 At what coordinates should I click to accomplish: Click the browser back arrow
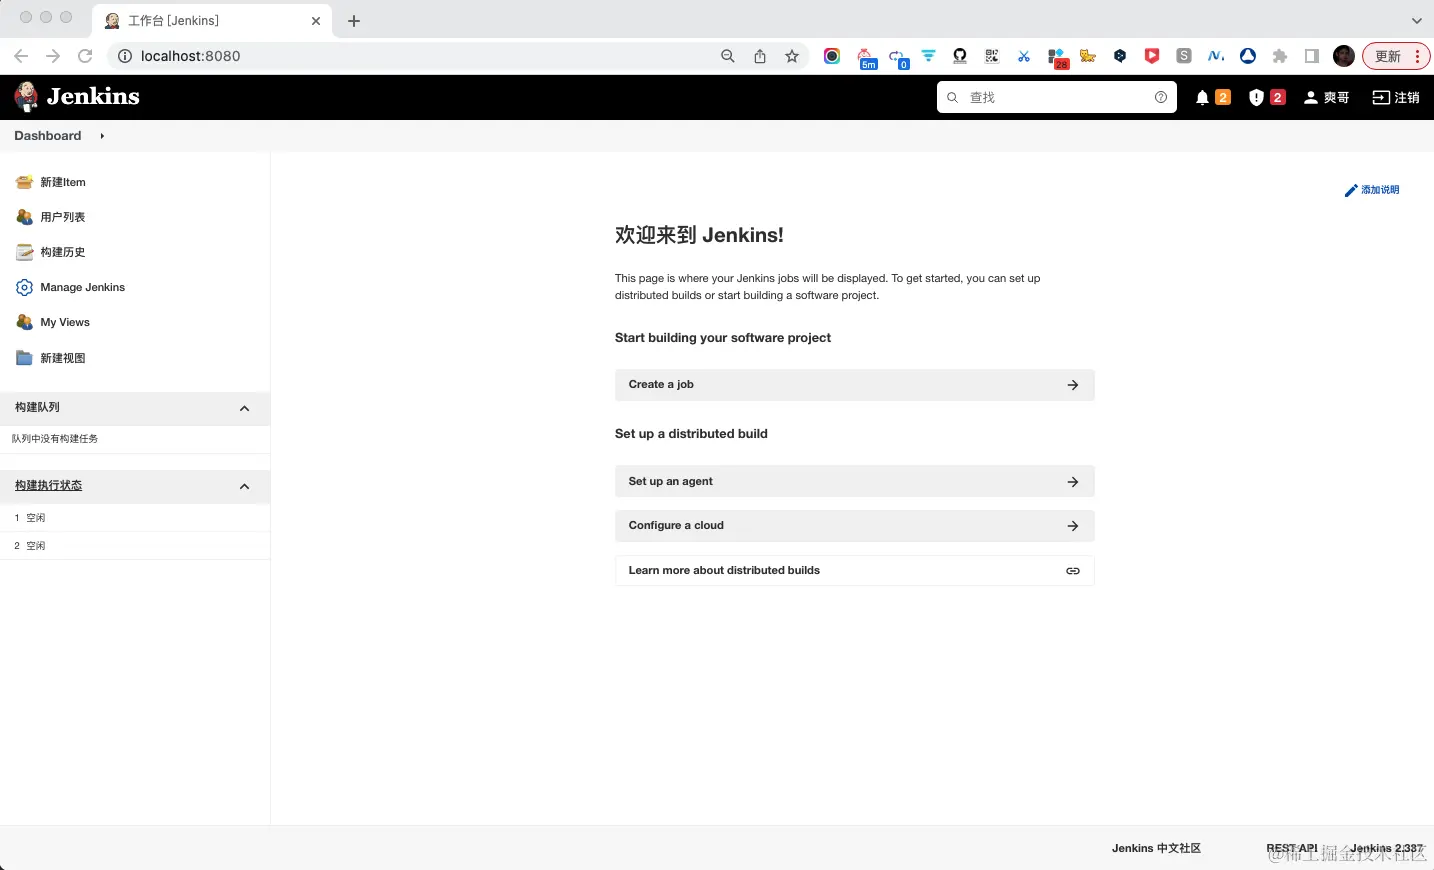pyautogui.click(x=21, y=56)
